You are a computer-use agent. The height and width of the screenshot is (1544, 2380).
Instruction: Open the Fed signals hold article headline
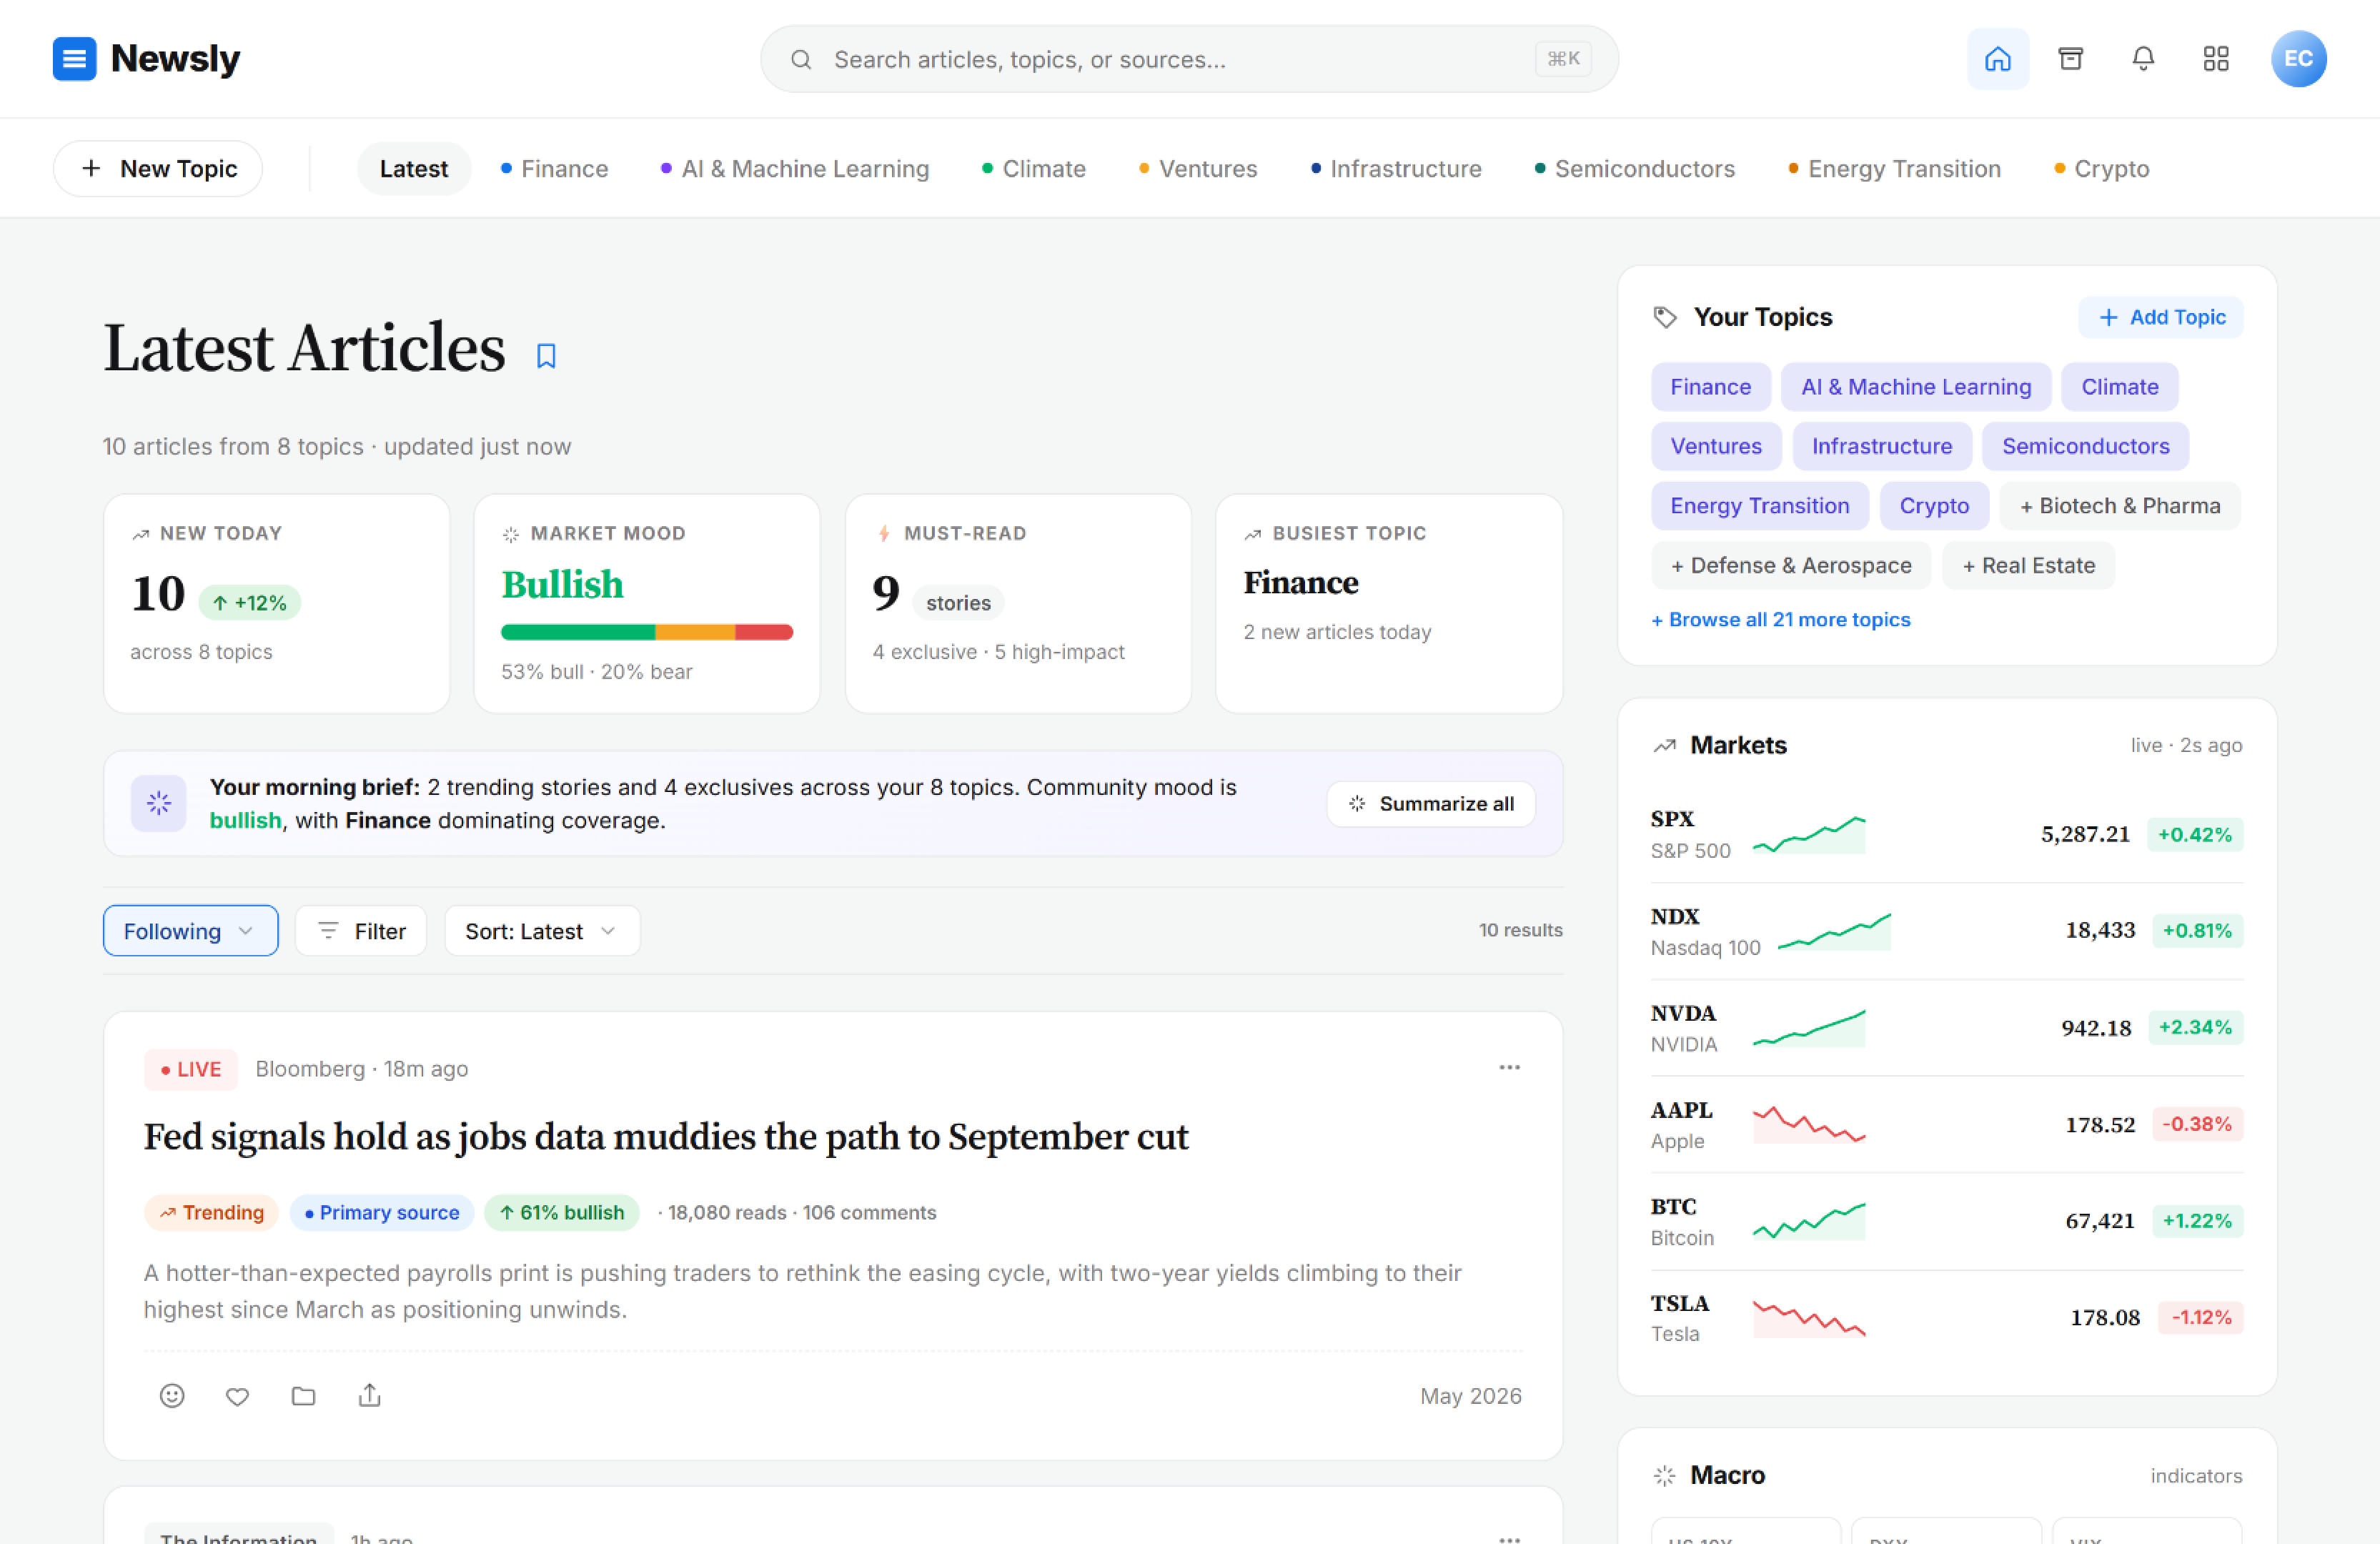coord(666,1137)
